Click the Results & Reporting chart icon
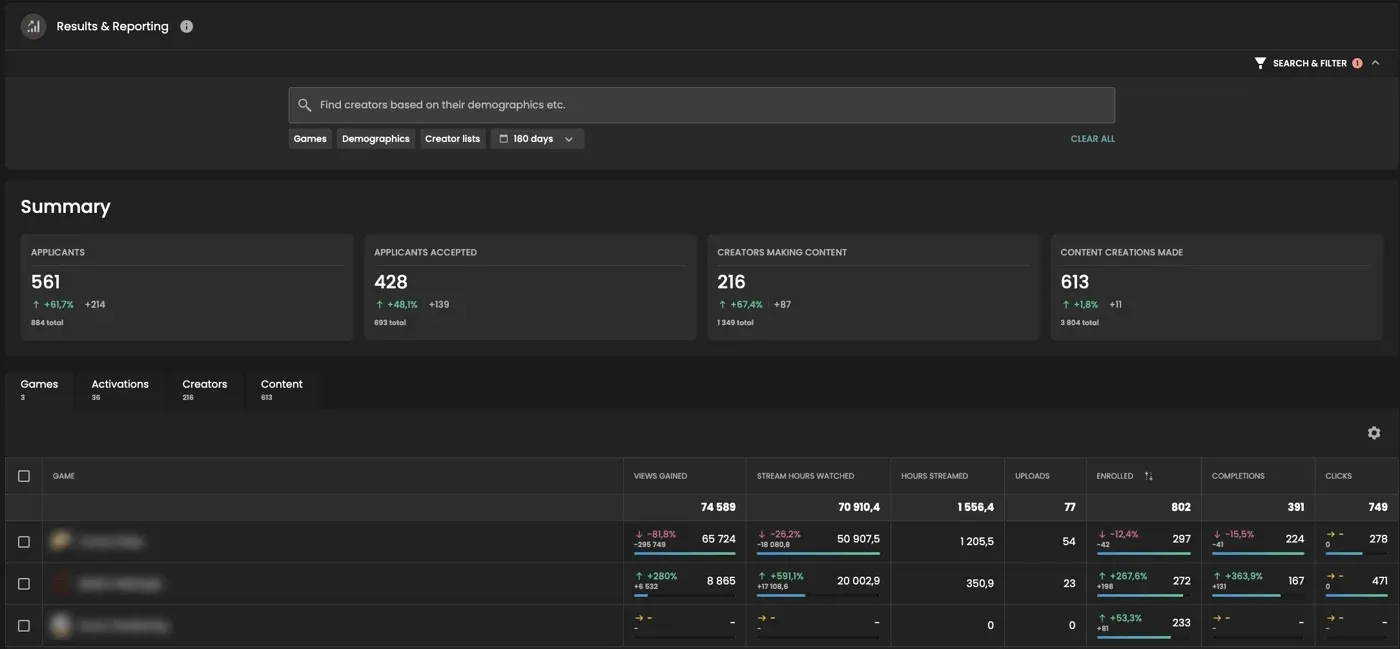Screen dimensions: 1400x649 pos(33,27)
